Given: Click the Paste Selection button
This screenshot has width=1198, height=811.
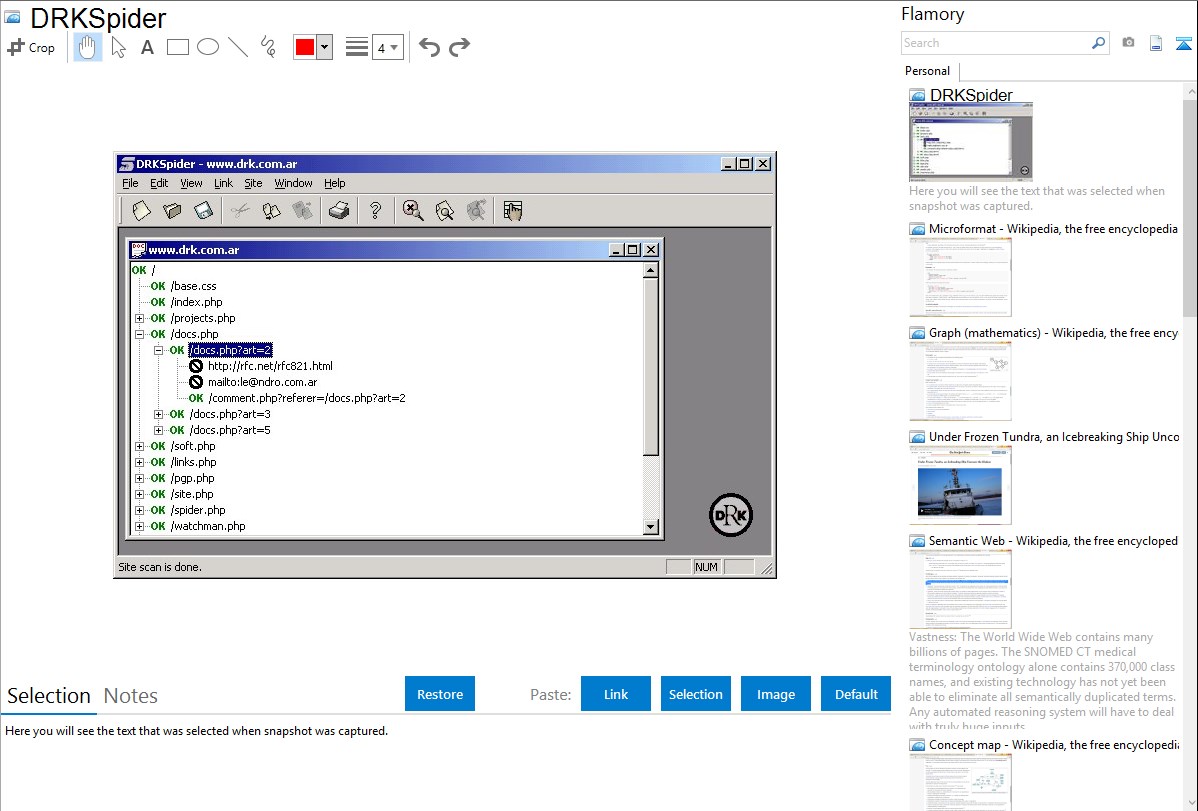Looking at the screenshot, I should pos(695,694).
